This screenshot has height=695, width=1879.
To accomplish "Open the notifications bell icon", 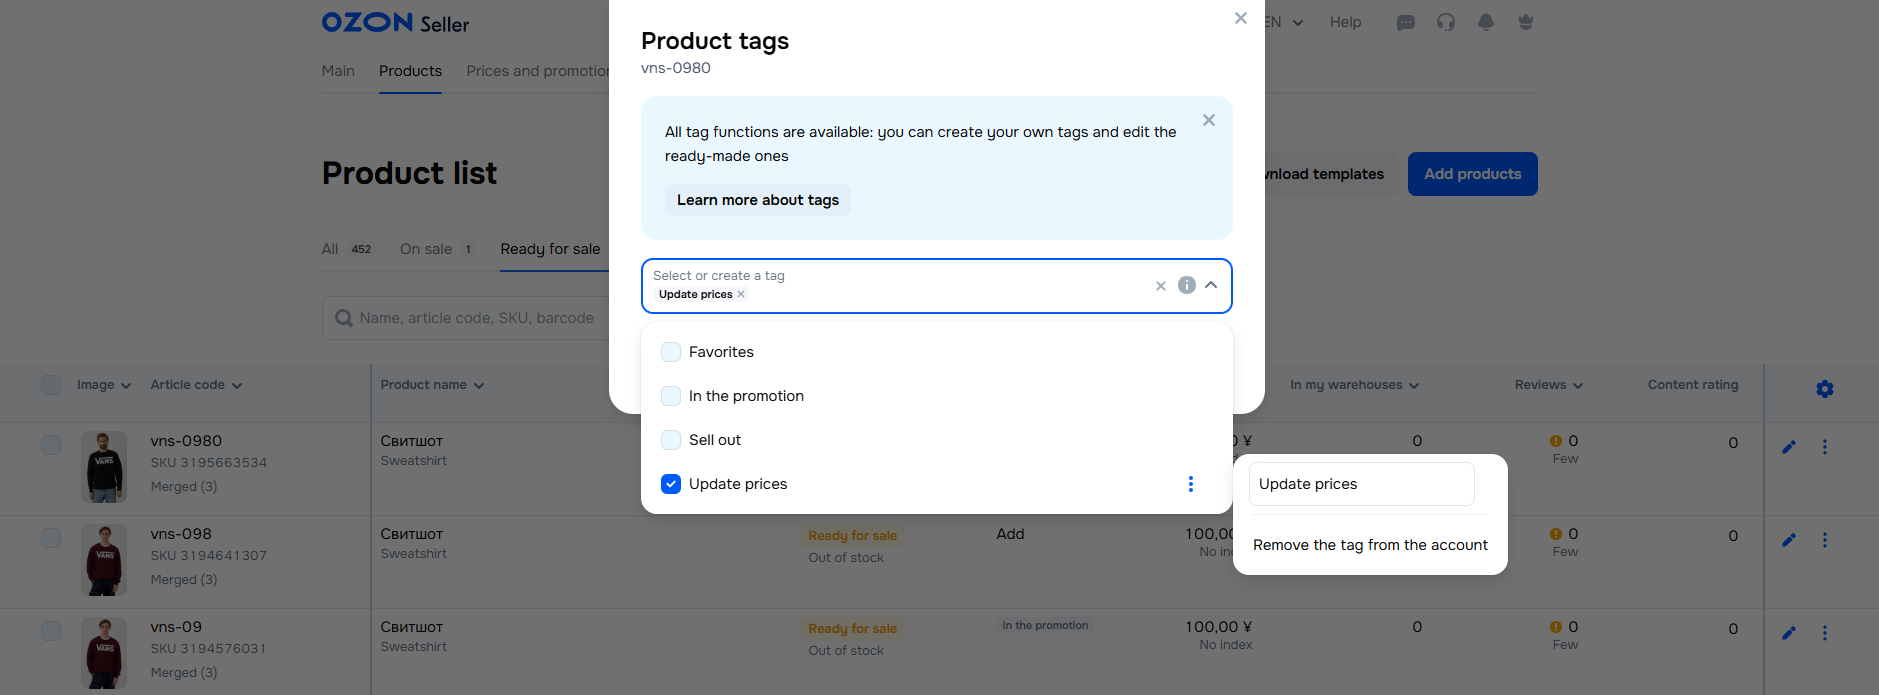I will click(x=1486, y=22).
